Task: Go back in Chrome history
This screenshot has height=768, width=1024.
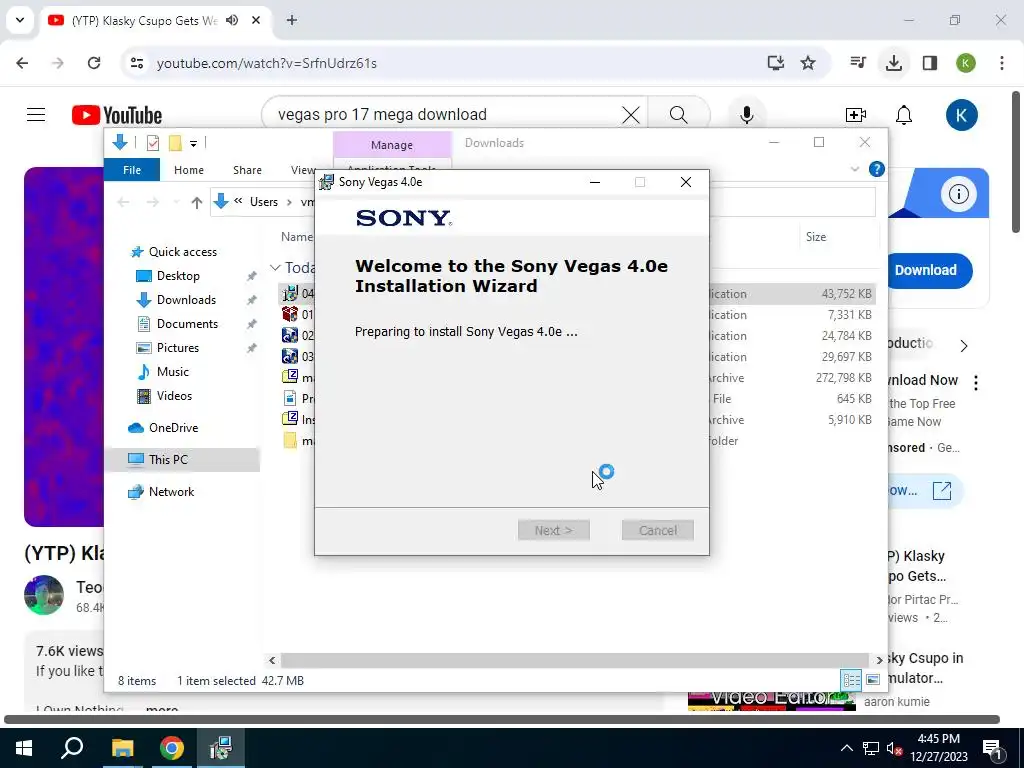Action: click(22, 63)
